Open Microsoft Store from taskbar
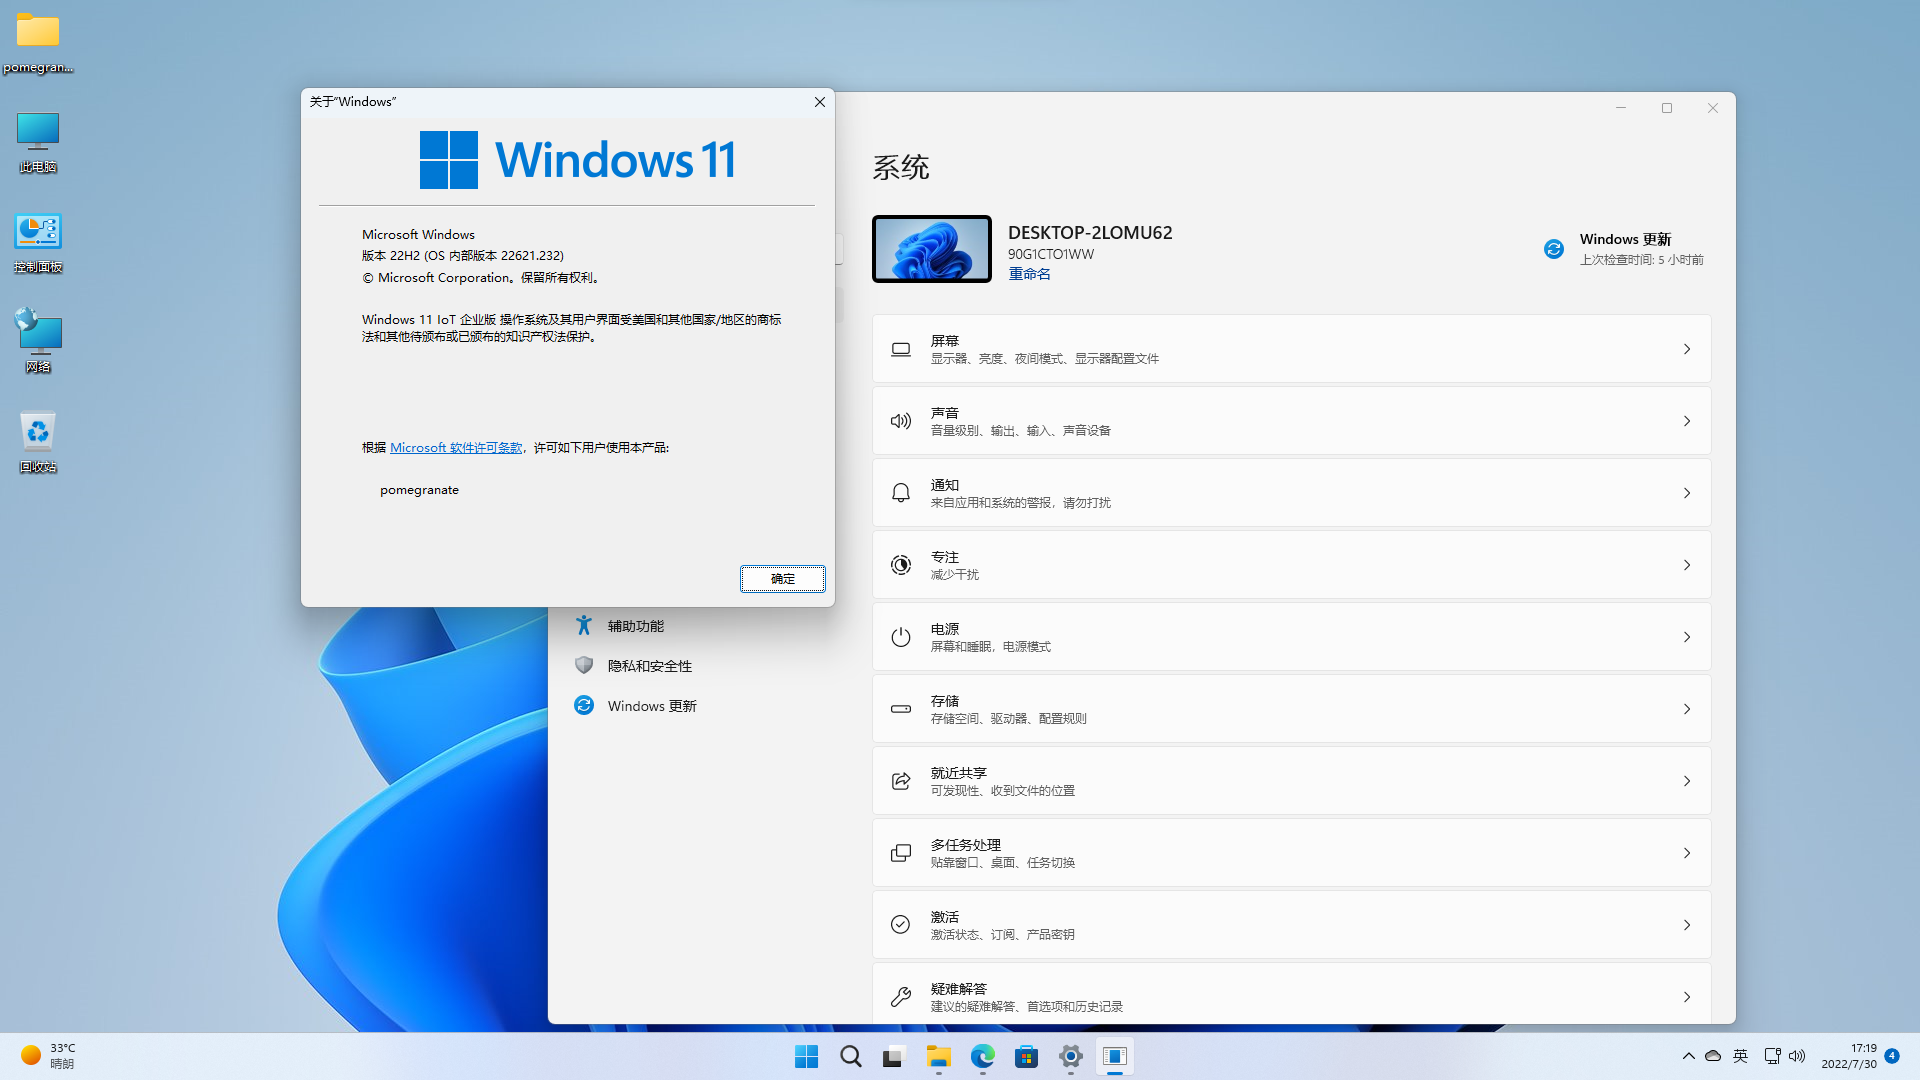 click(1027, 1056)
